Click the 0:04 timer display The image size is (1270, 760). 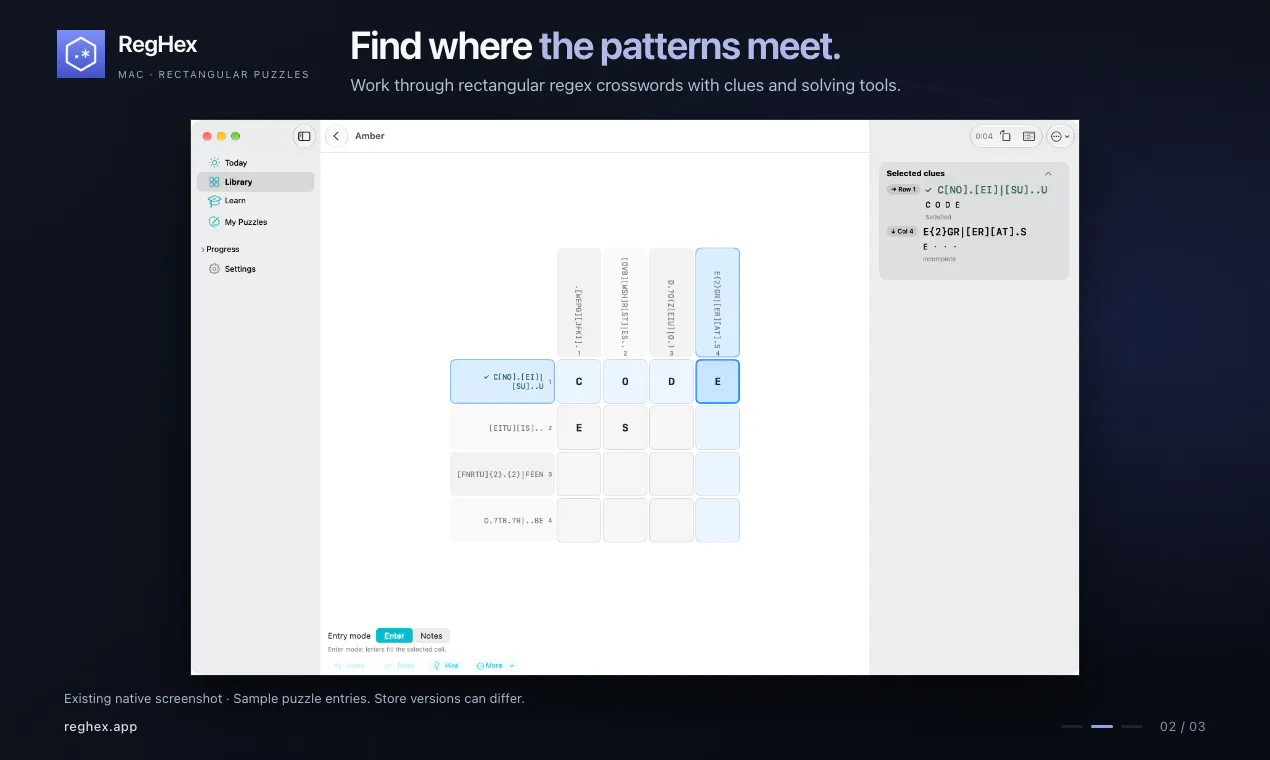pyautogui.click(x=984, y=136)
